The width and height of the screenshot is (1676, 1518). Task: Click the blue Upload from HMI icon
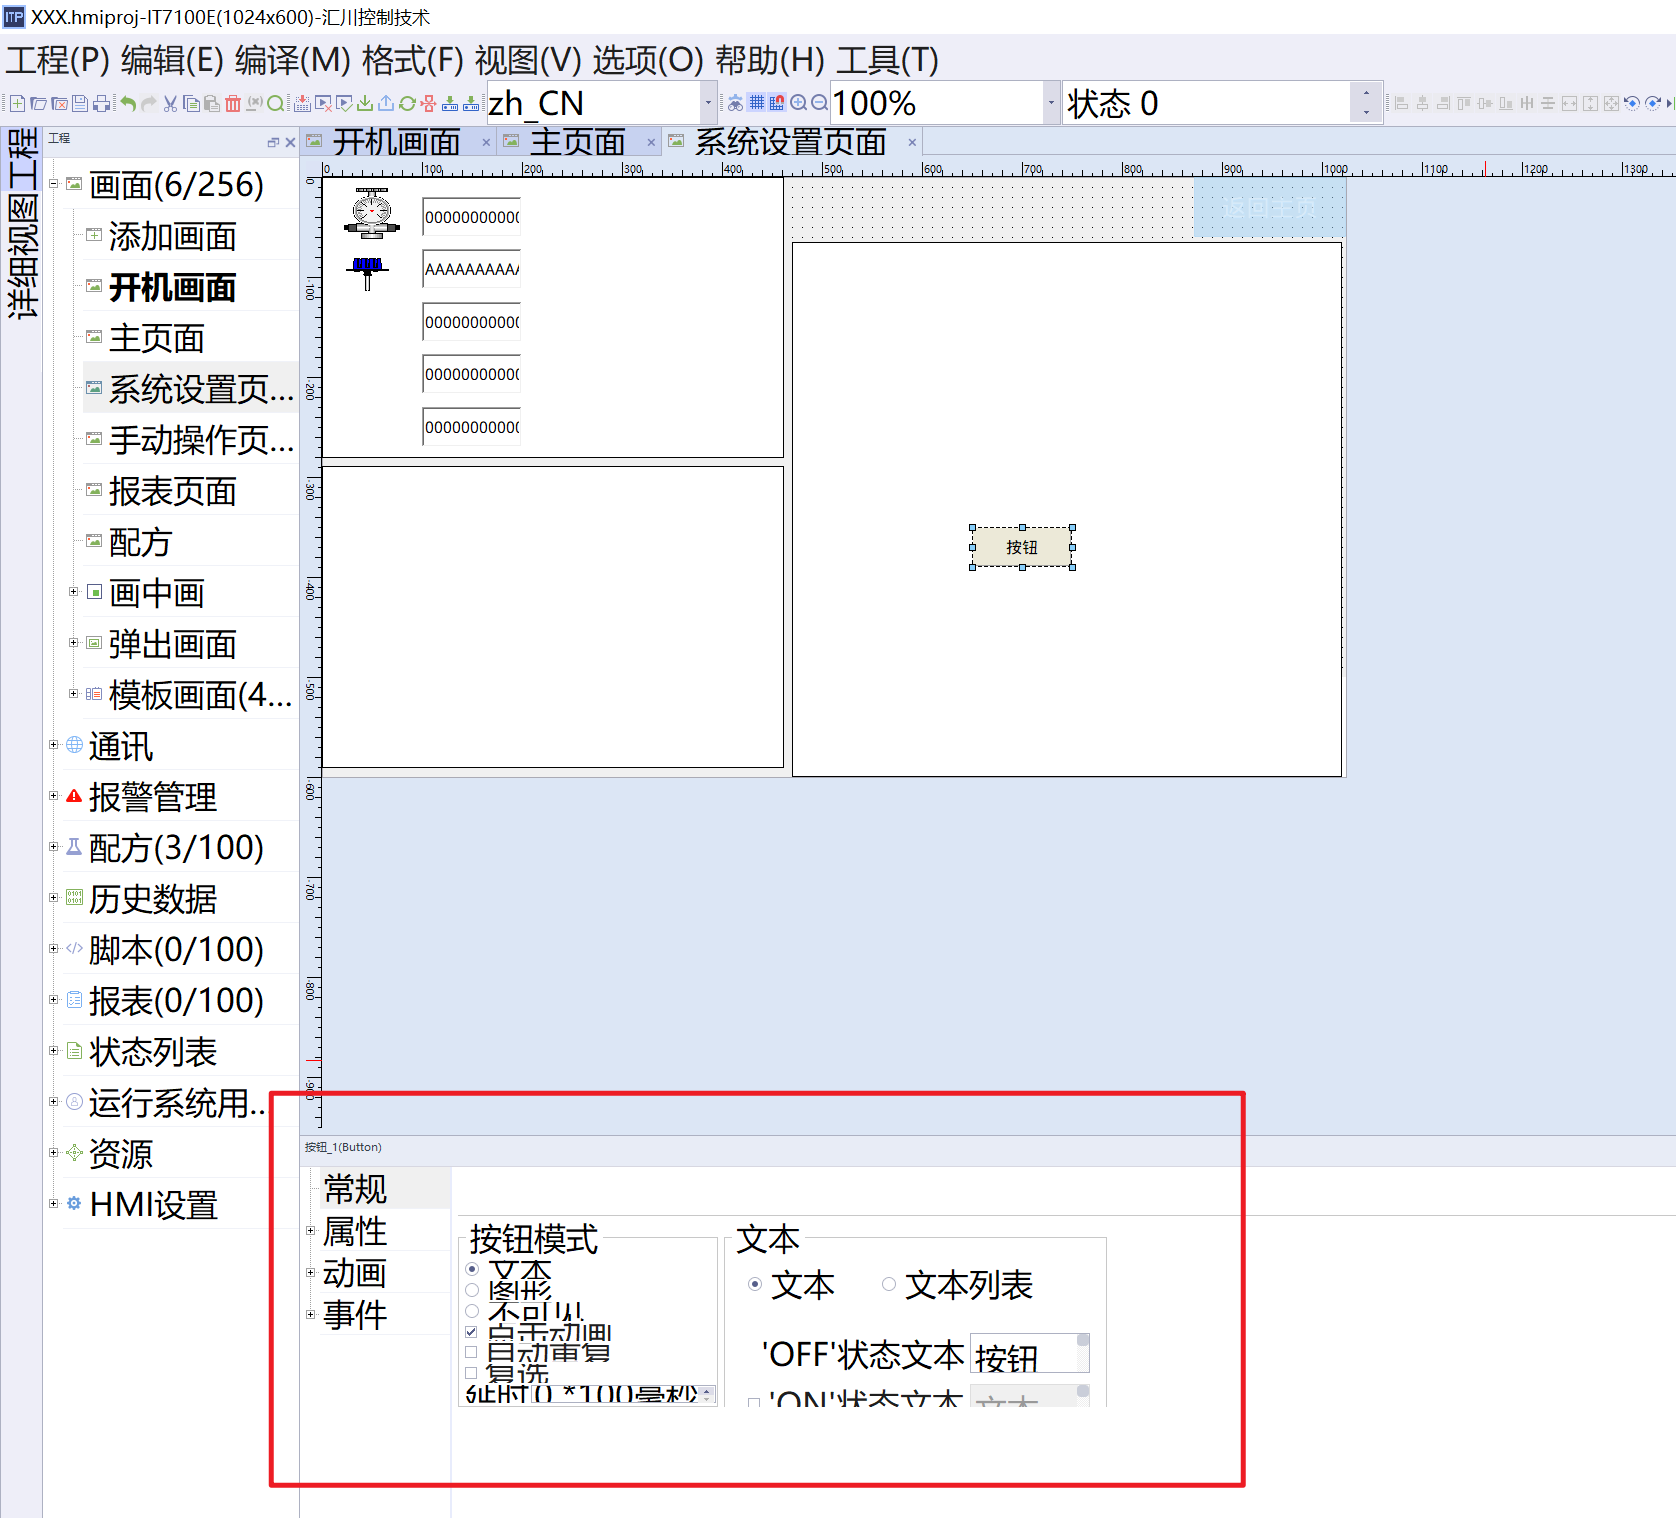[385, 103]
